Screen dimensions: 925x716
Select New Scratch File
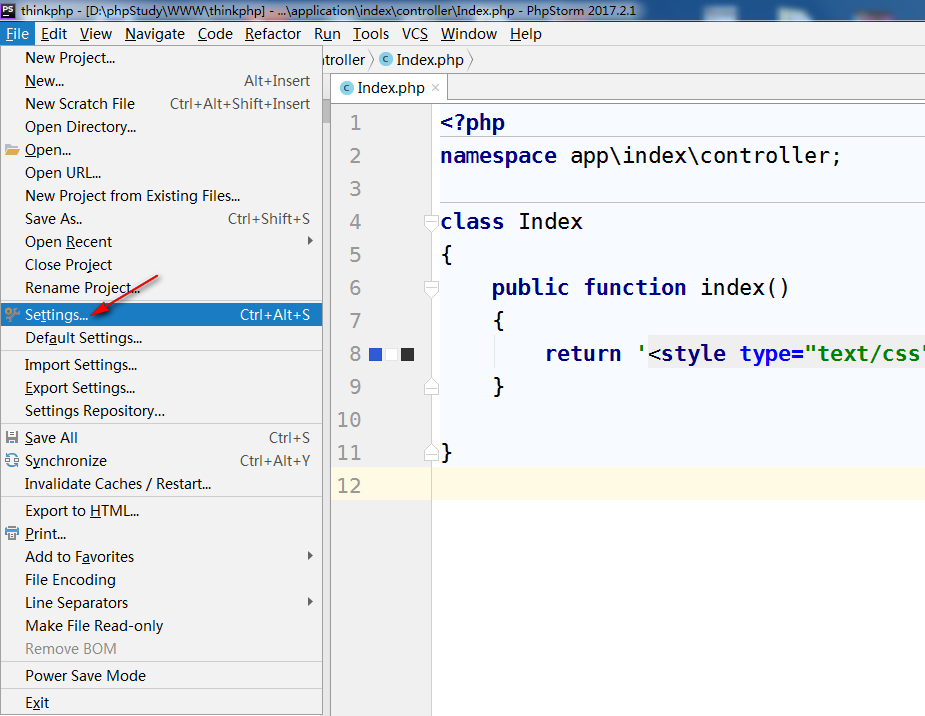[x=162, y=104]
